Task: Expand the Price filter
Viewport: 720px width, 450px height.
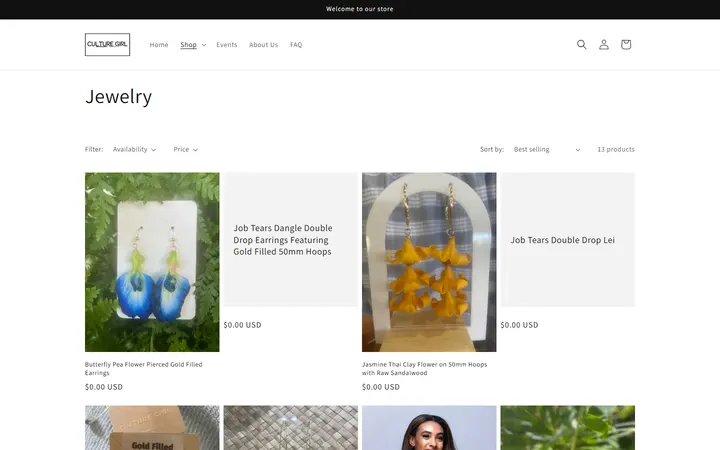Action: coord(186,149)
